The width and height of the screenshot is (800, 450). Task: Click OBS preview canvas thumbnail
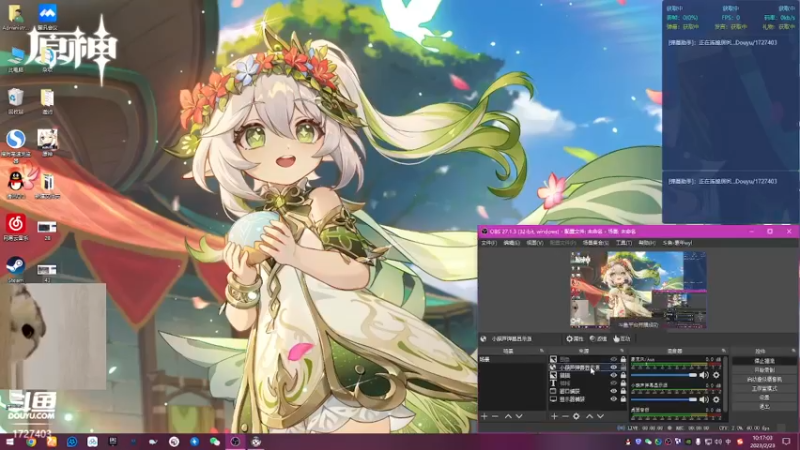coord(638,289)
